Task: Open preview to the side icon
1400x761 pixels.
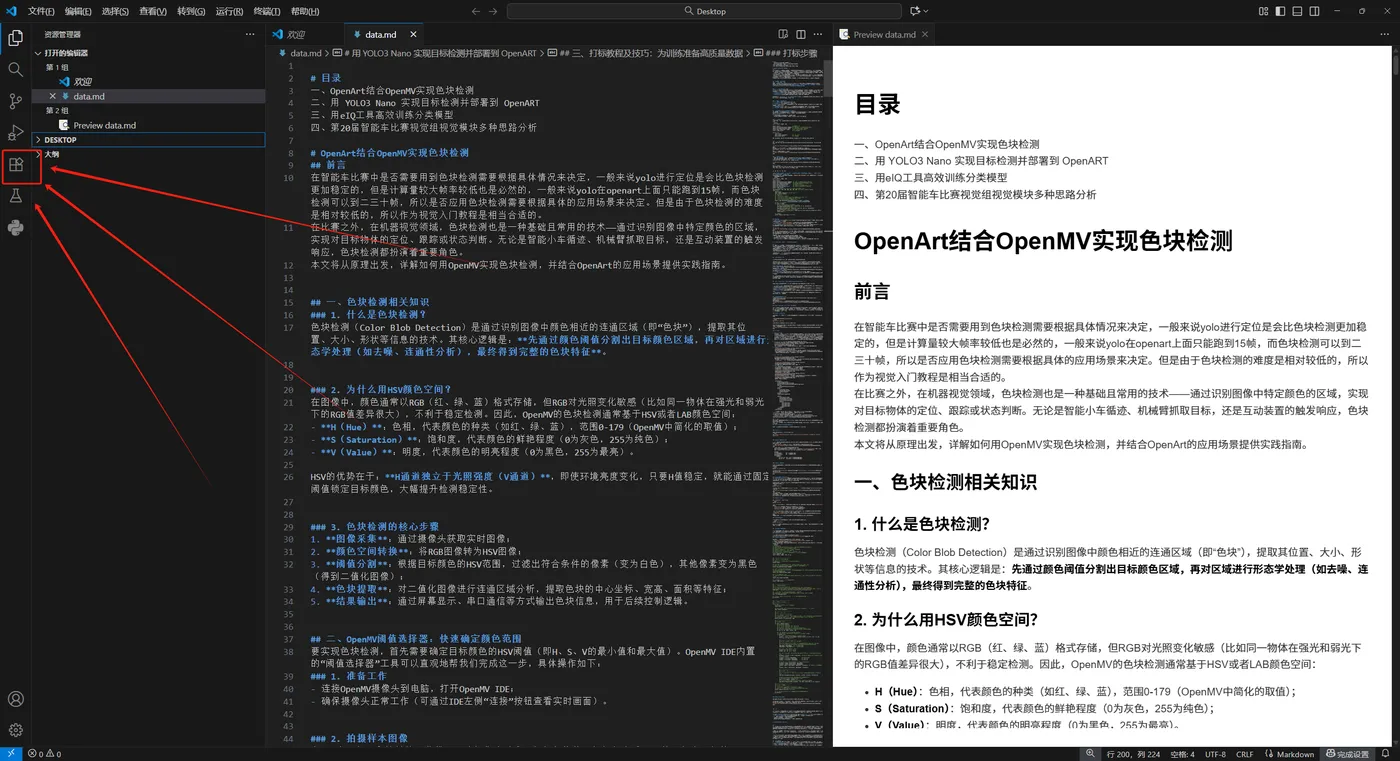Action: (x=784, y=34)
